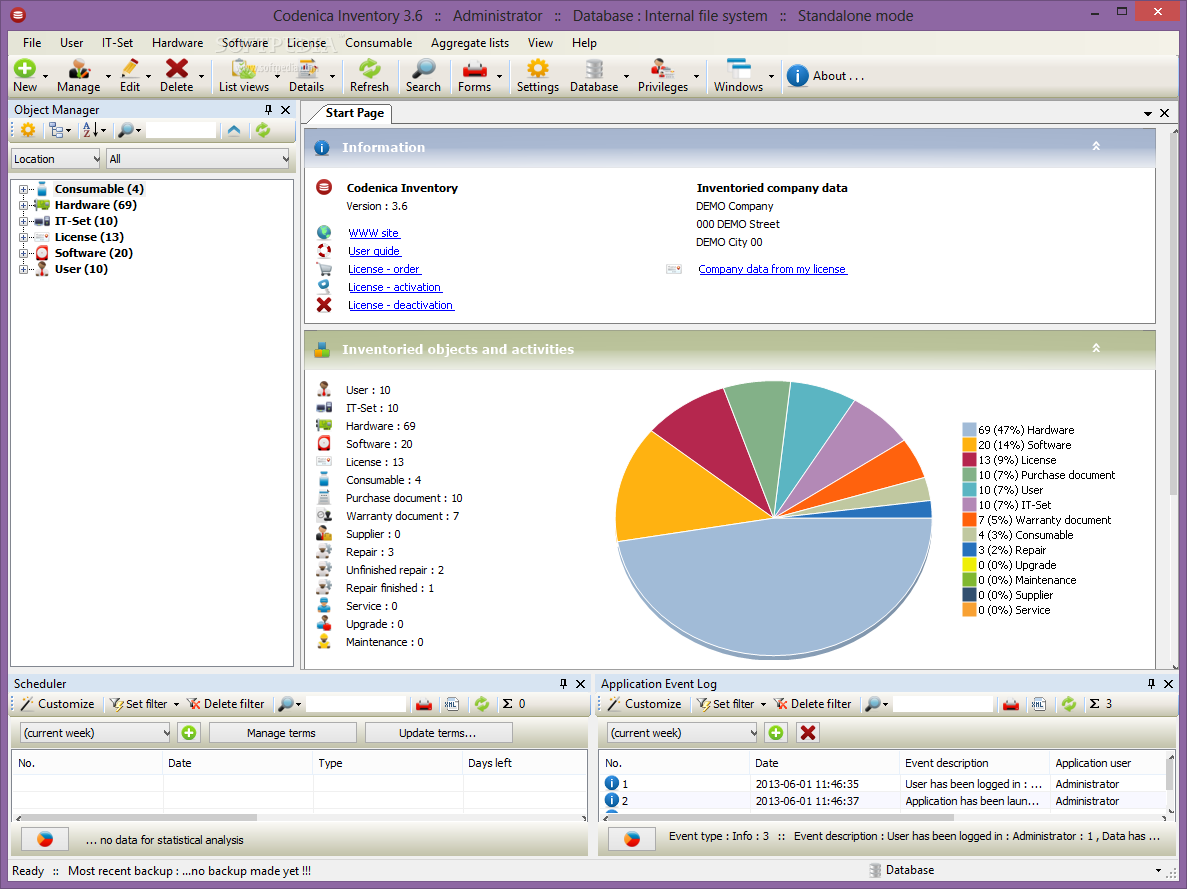Expand the User (10) tree node
The width and height of the screenshot is (1187, 889).
(x=23, y=269)
